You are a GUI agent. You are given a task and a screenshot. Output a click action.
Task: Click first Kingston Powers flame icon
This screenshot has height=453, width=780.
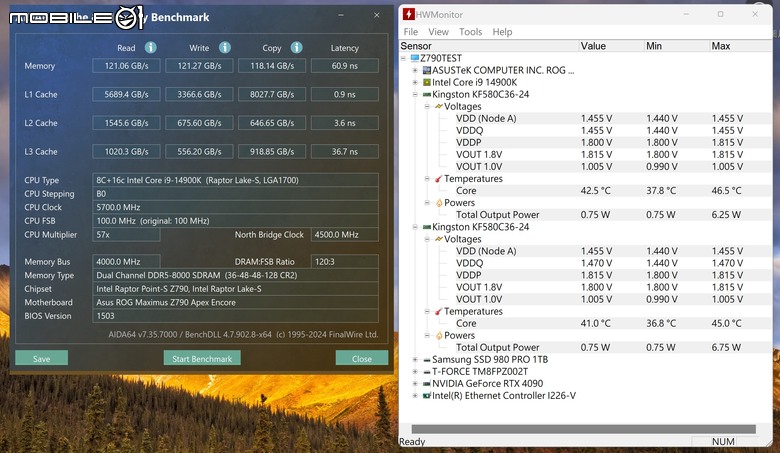click(x=439, y=203)
